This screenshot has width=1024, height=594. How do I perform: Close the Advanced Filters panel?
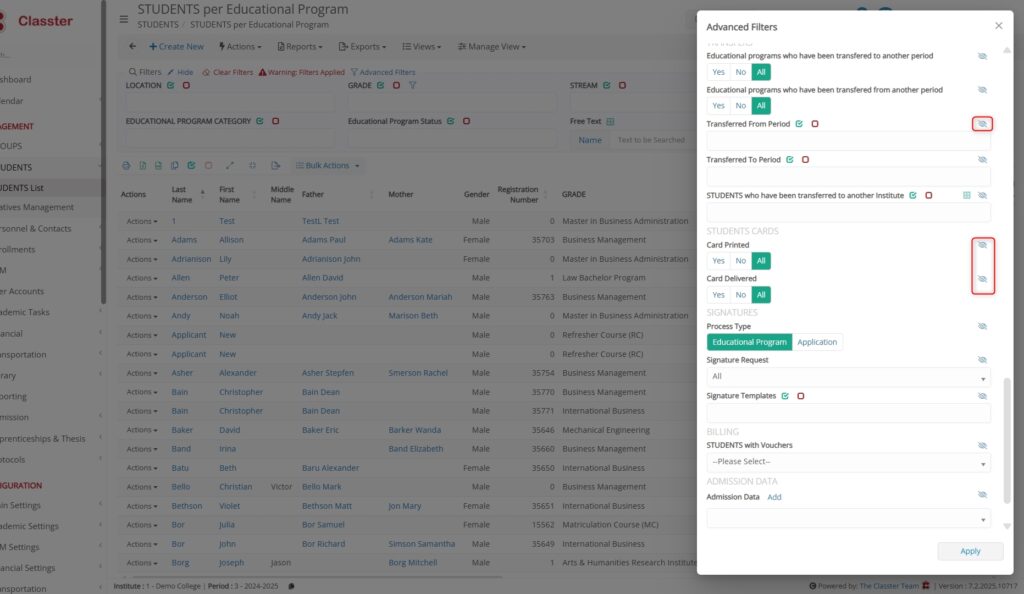click(x=999, y=26)
